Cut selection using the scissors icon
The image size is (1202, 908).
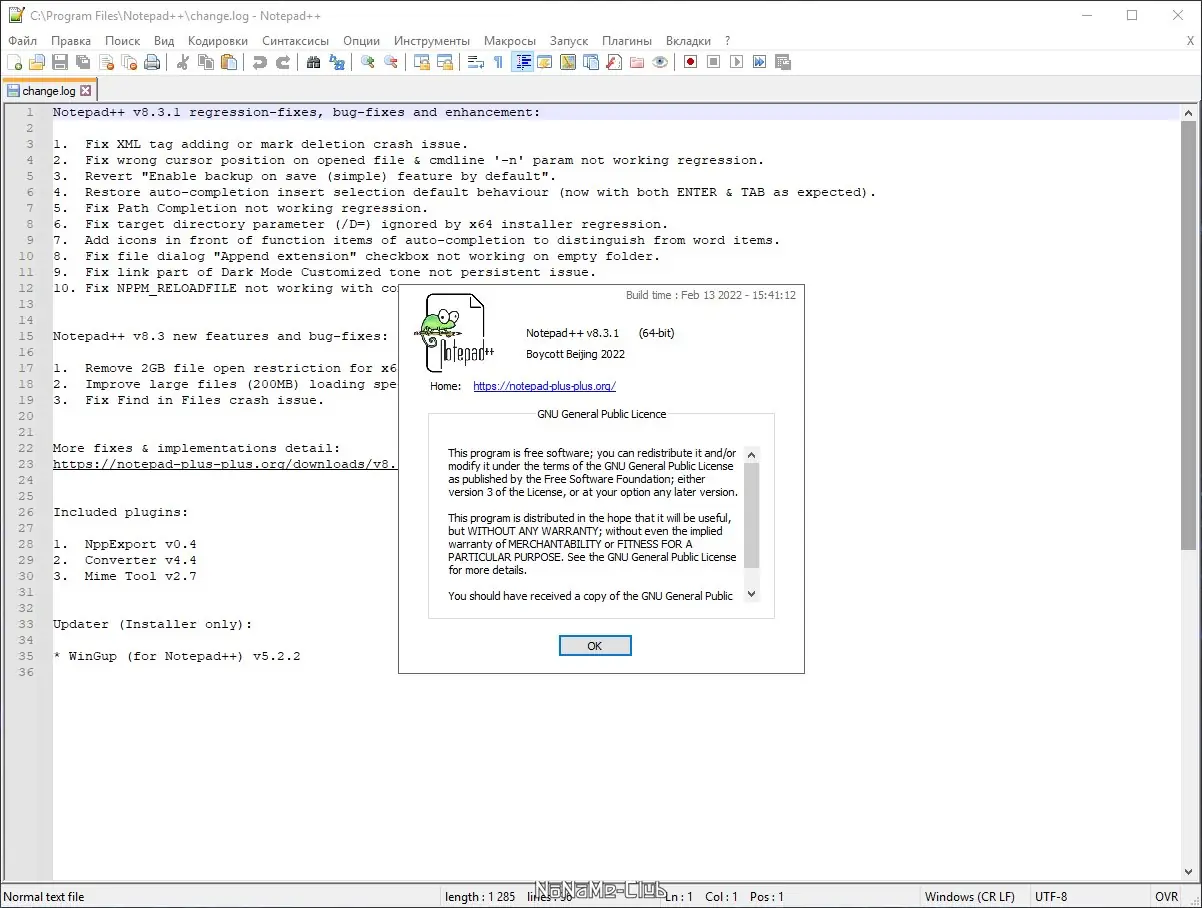(x=183, y=62)
